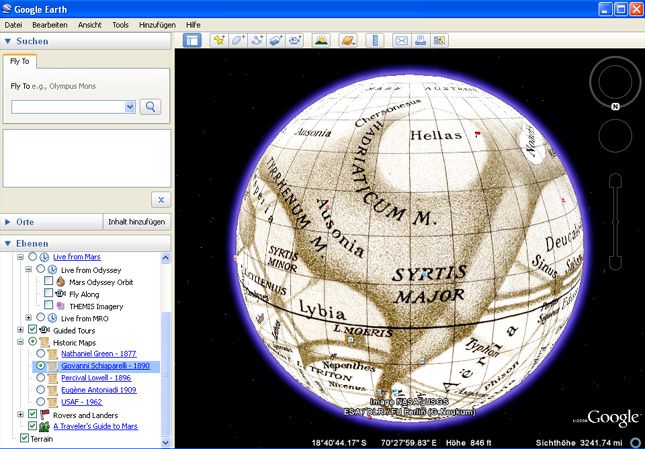645x449 pixels.
Task: Select the Percival Lowell - 1896 radio button
Action: (x=40, y=377)
